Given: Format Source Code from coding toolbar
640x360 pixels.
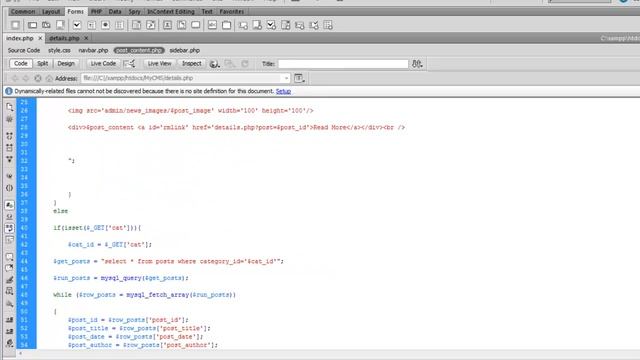Looking at the screenshot, I should (x=9, y=343).
